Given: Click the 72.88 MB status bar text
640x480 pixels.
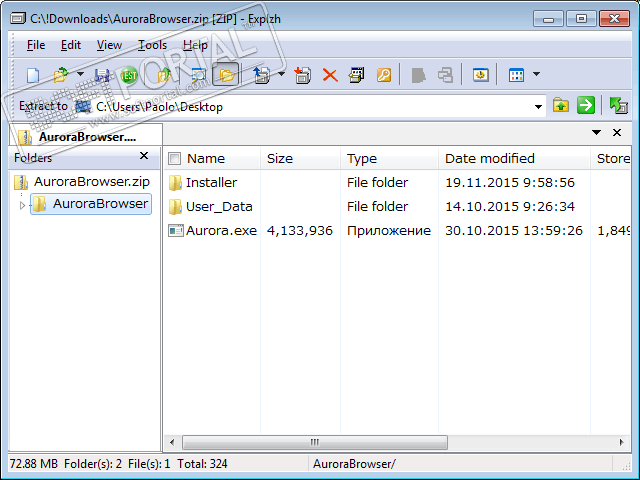Looking at the screenshot, I should (x=33, y=464).
